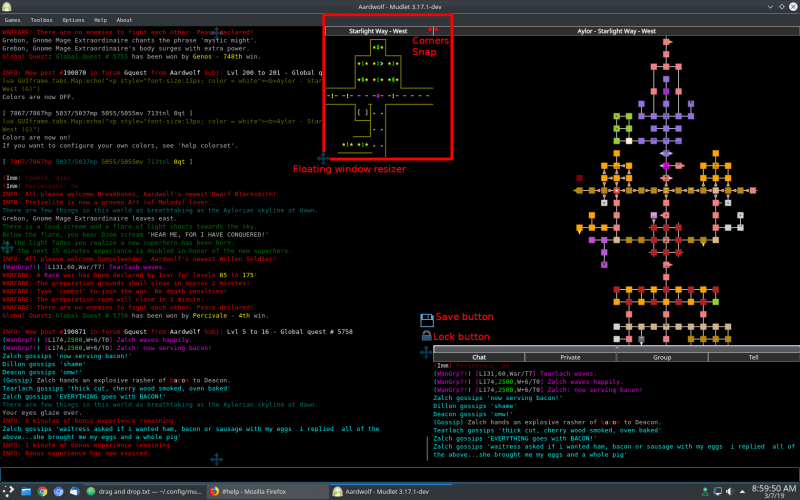Switch to the Chat tab
The height and width of the screenshot is (500, 800).
[479, 357]
